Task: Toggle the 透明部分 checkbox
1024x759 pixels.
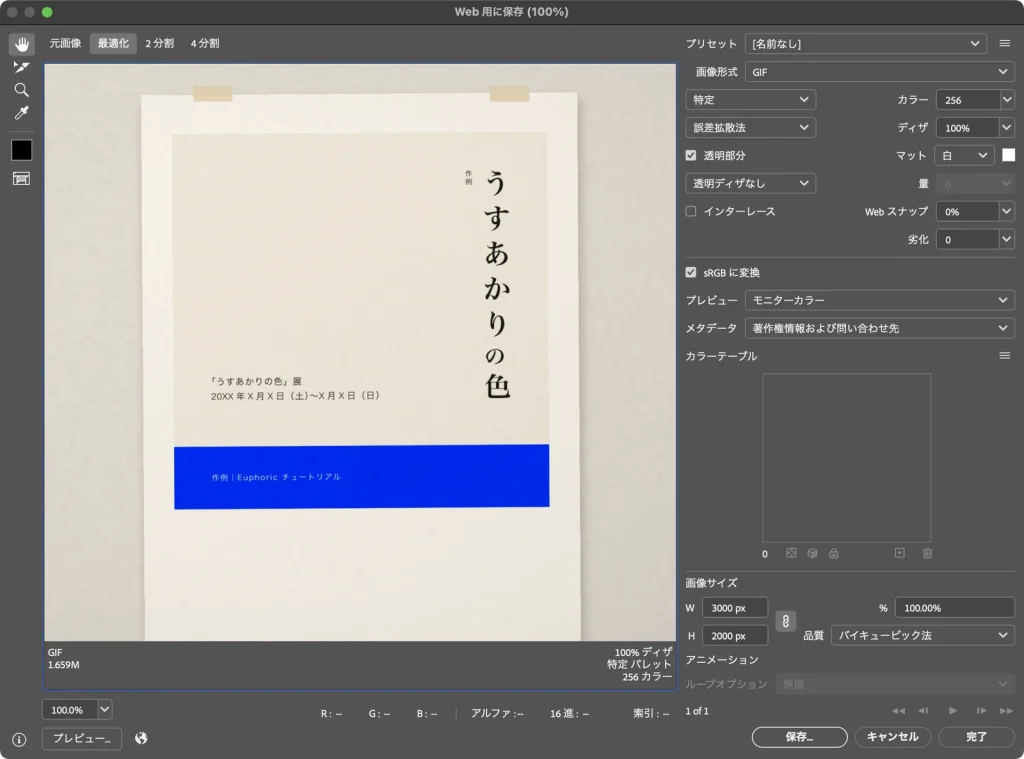Action: tap(691, 155)
